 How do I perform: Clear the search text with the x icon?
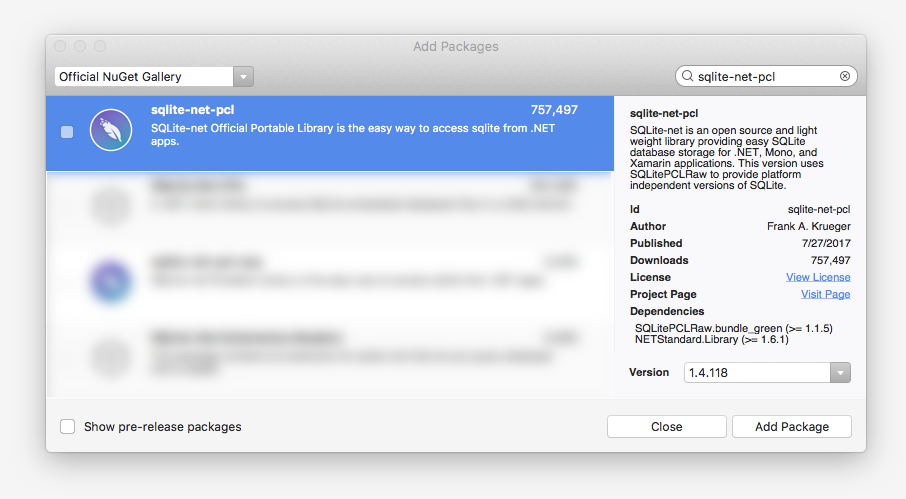[x=845, y=76]
